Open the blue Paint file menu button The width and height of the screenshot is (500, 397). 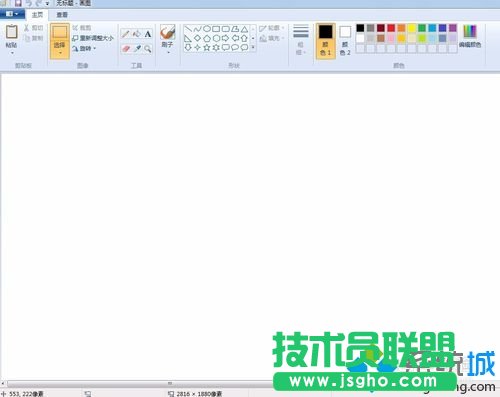coord(12,14)
